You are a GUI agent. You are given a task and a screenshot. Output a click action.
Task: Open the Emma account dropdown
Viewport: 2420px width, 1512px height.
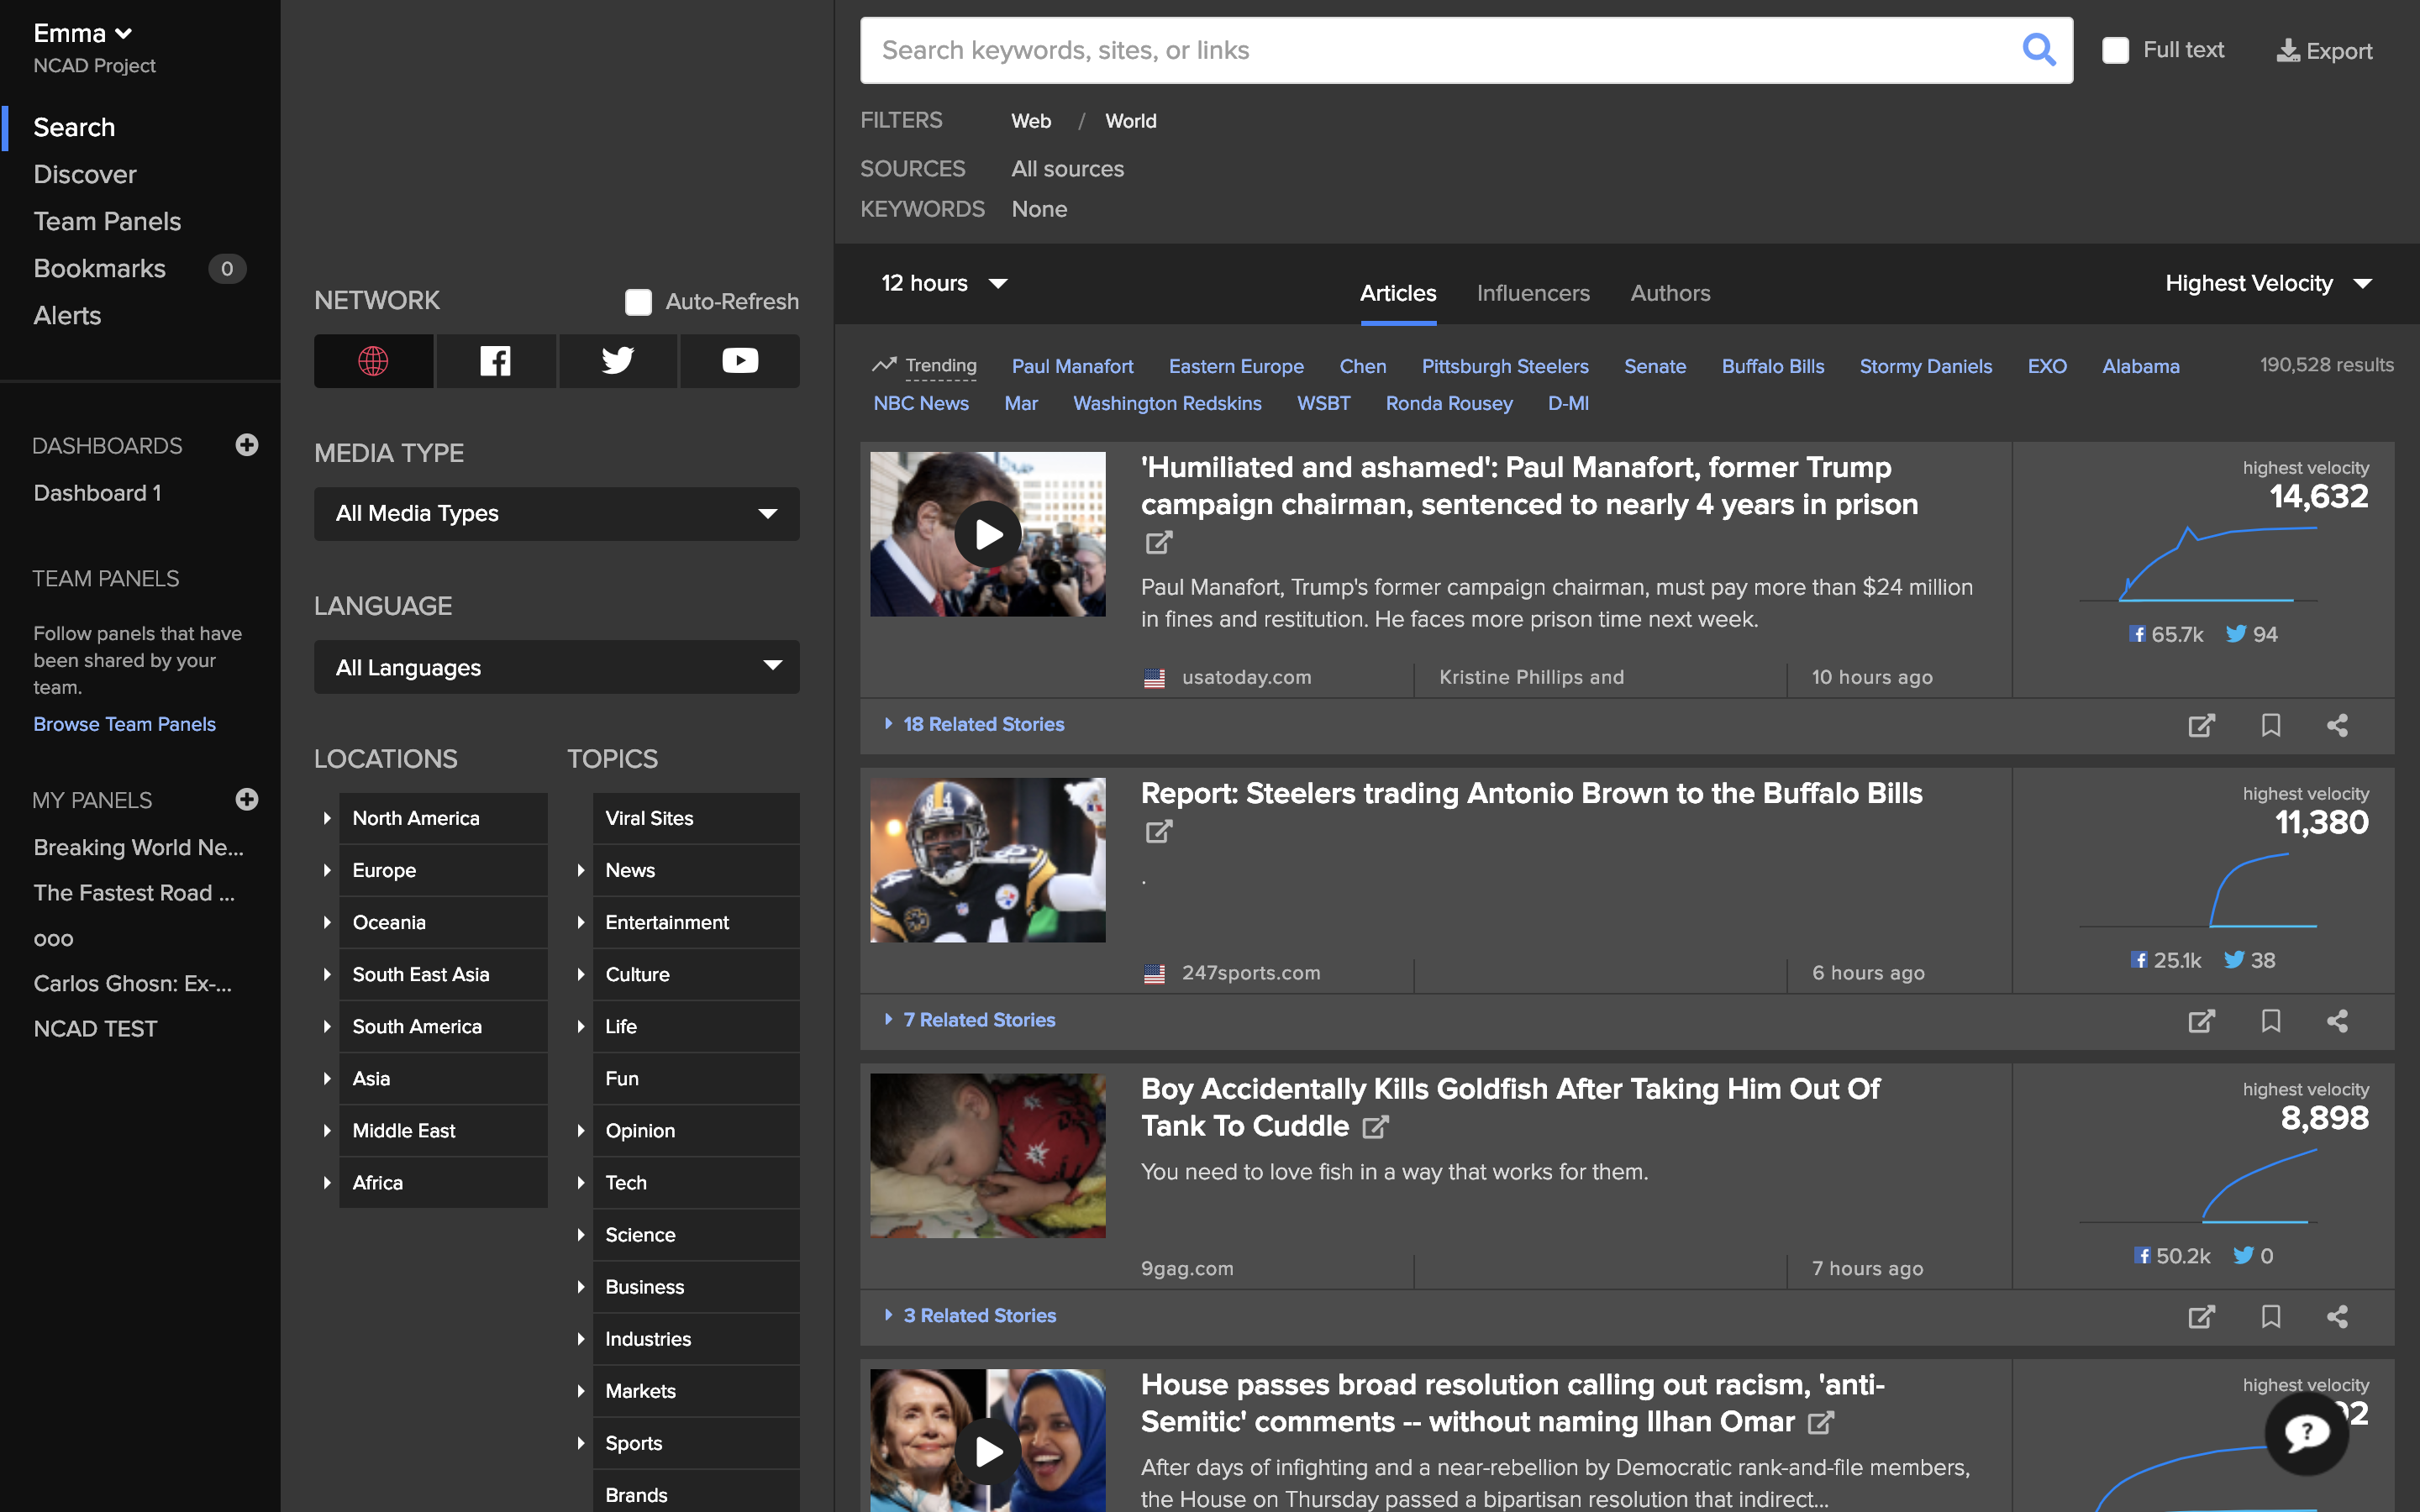point(83,33)
